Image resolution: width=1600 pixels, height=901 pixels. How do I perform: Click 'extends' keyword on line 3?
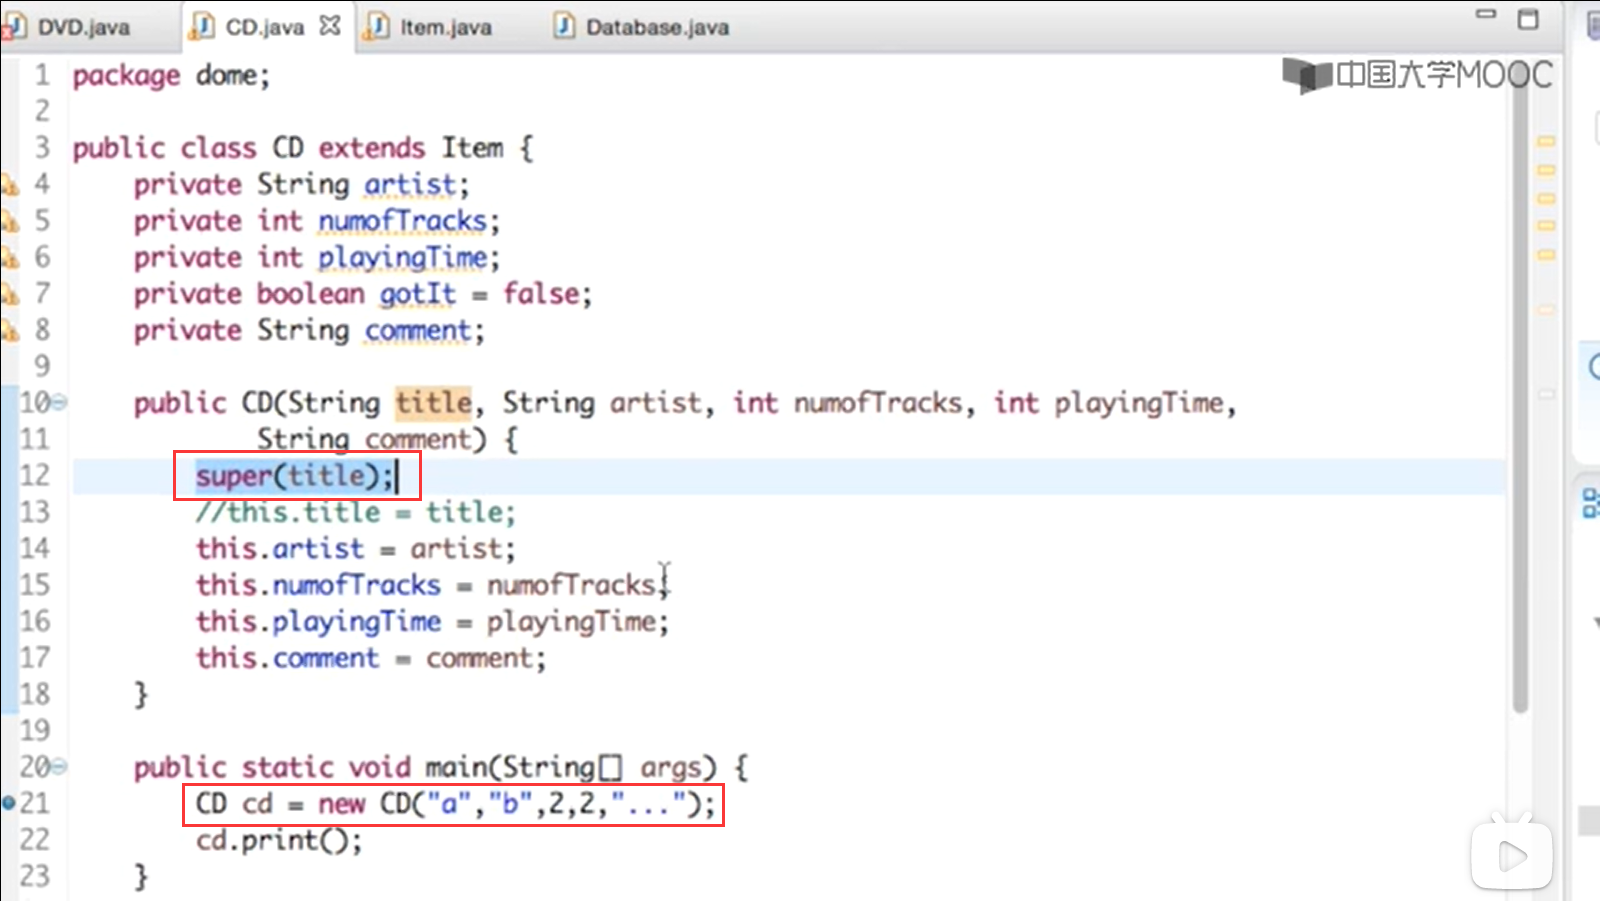(x=372, y=148)
